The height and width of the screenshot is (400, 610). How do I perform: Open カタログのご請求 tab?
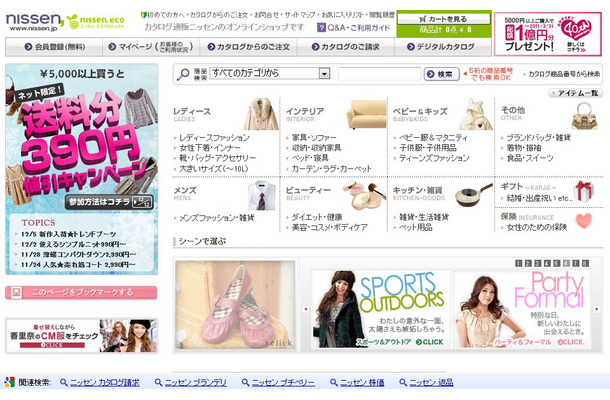pos(346,47)
